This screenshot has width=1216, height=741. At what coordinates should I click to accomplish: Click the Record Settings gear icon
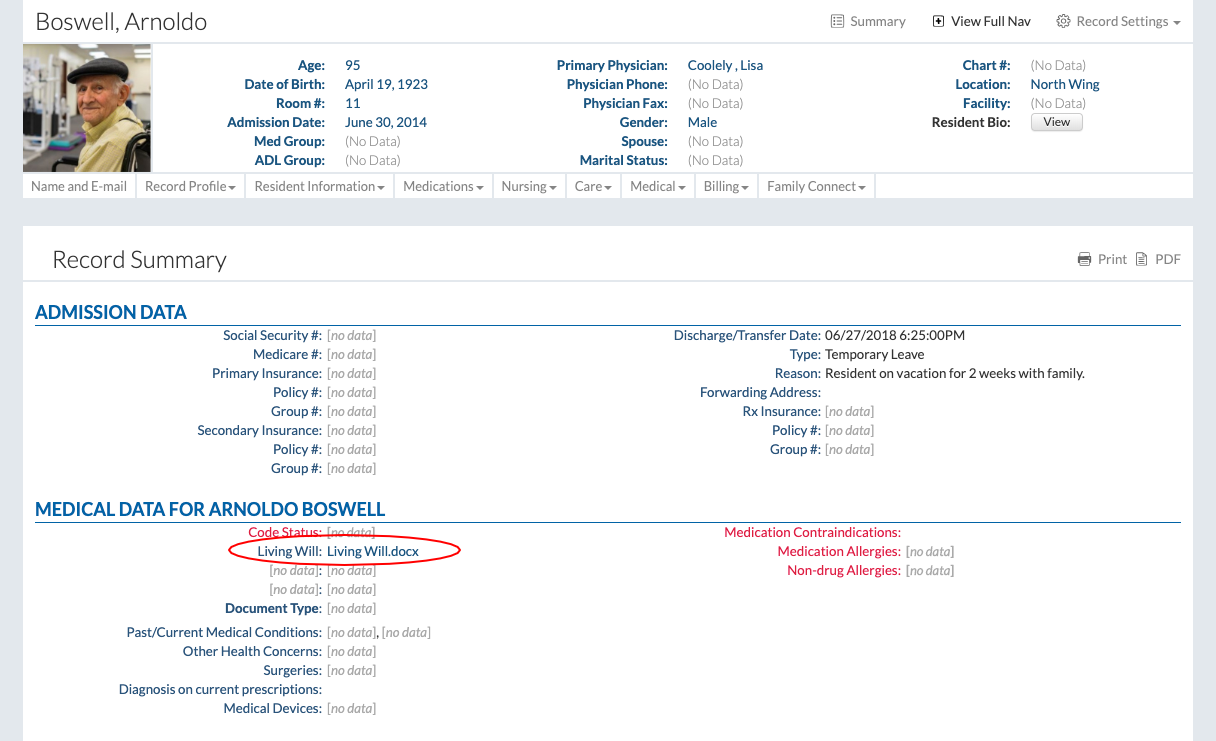pos(1064,21)
